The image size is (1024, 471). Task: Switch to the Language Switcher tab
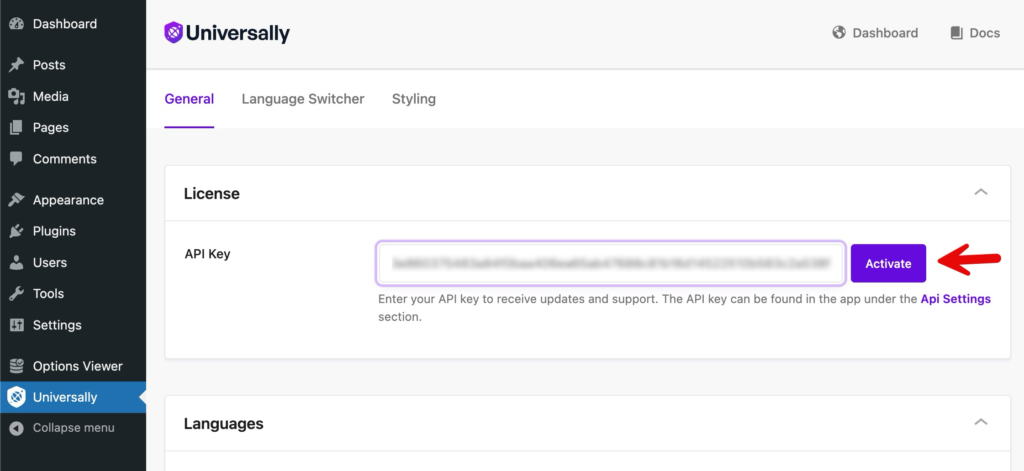303,99
